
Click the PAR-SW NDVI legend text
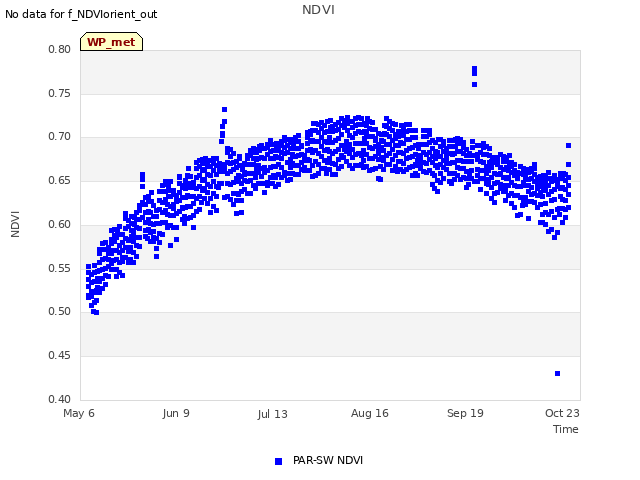[328, 460]
